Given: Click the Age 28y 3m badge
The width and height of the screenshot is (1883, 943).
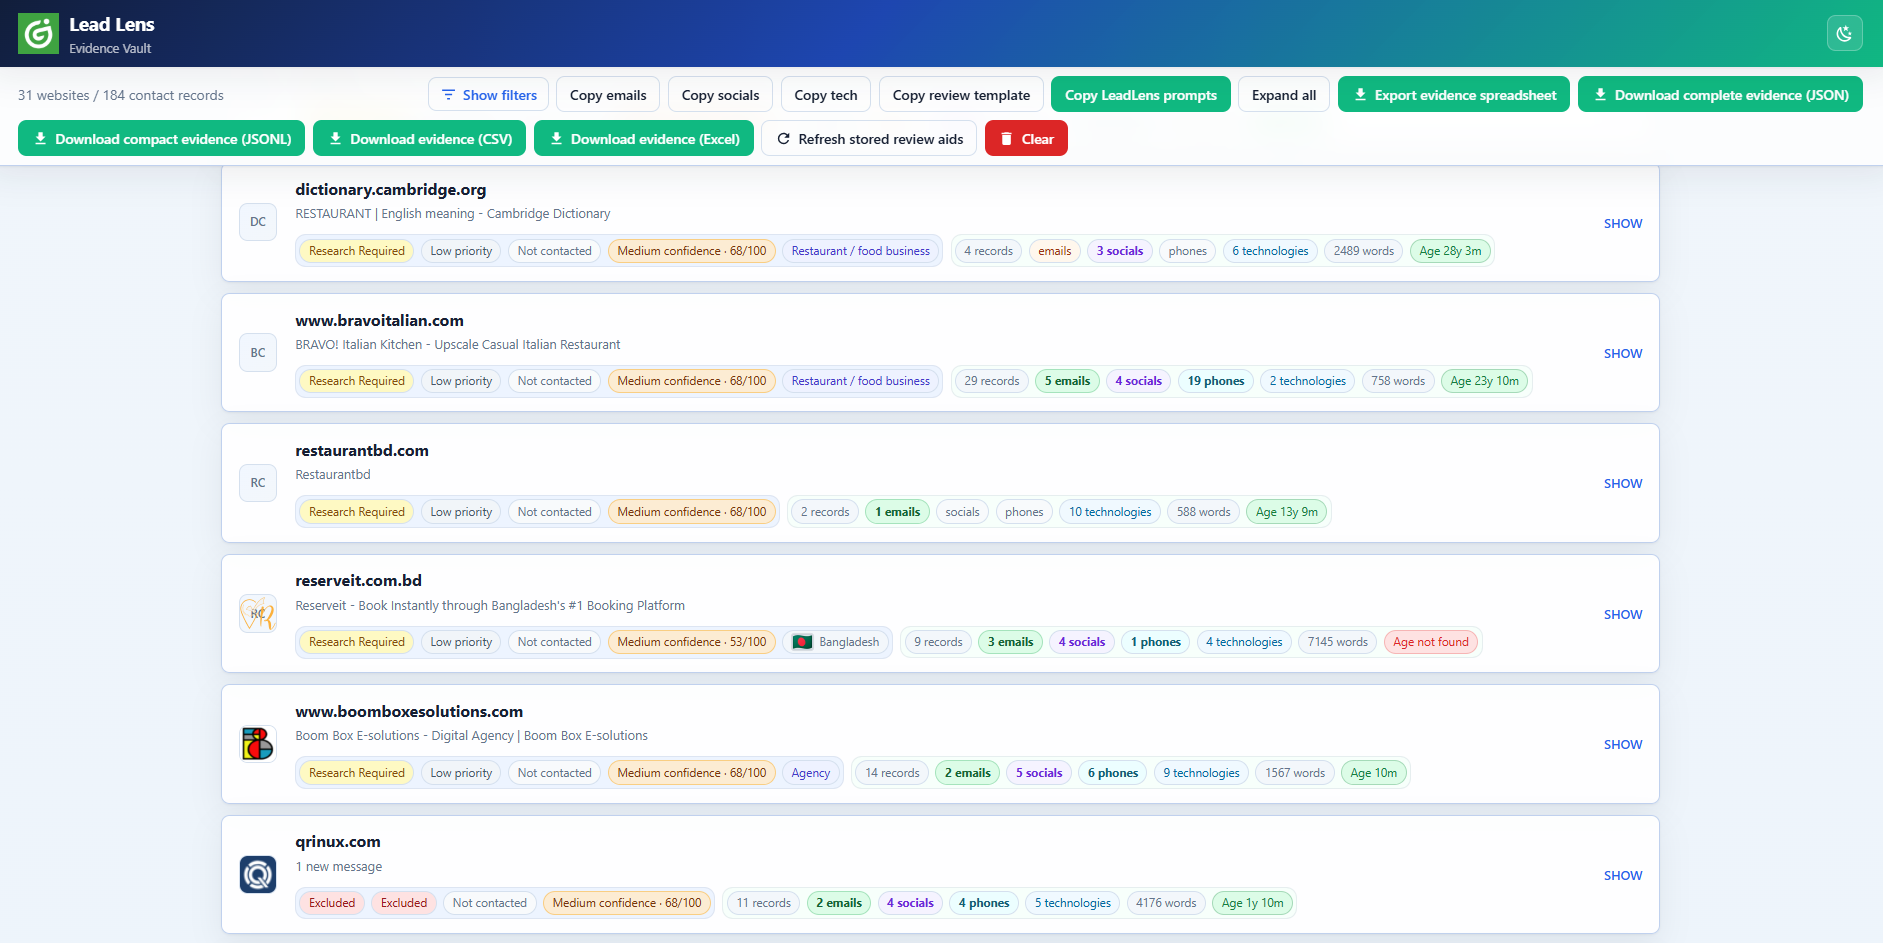Looking at the screenshot, I should point(1450,251).
